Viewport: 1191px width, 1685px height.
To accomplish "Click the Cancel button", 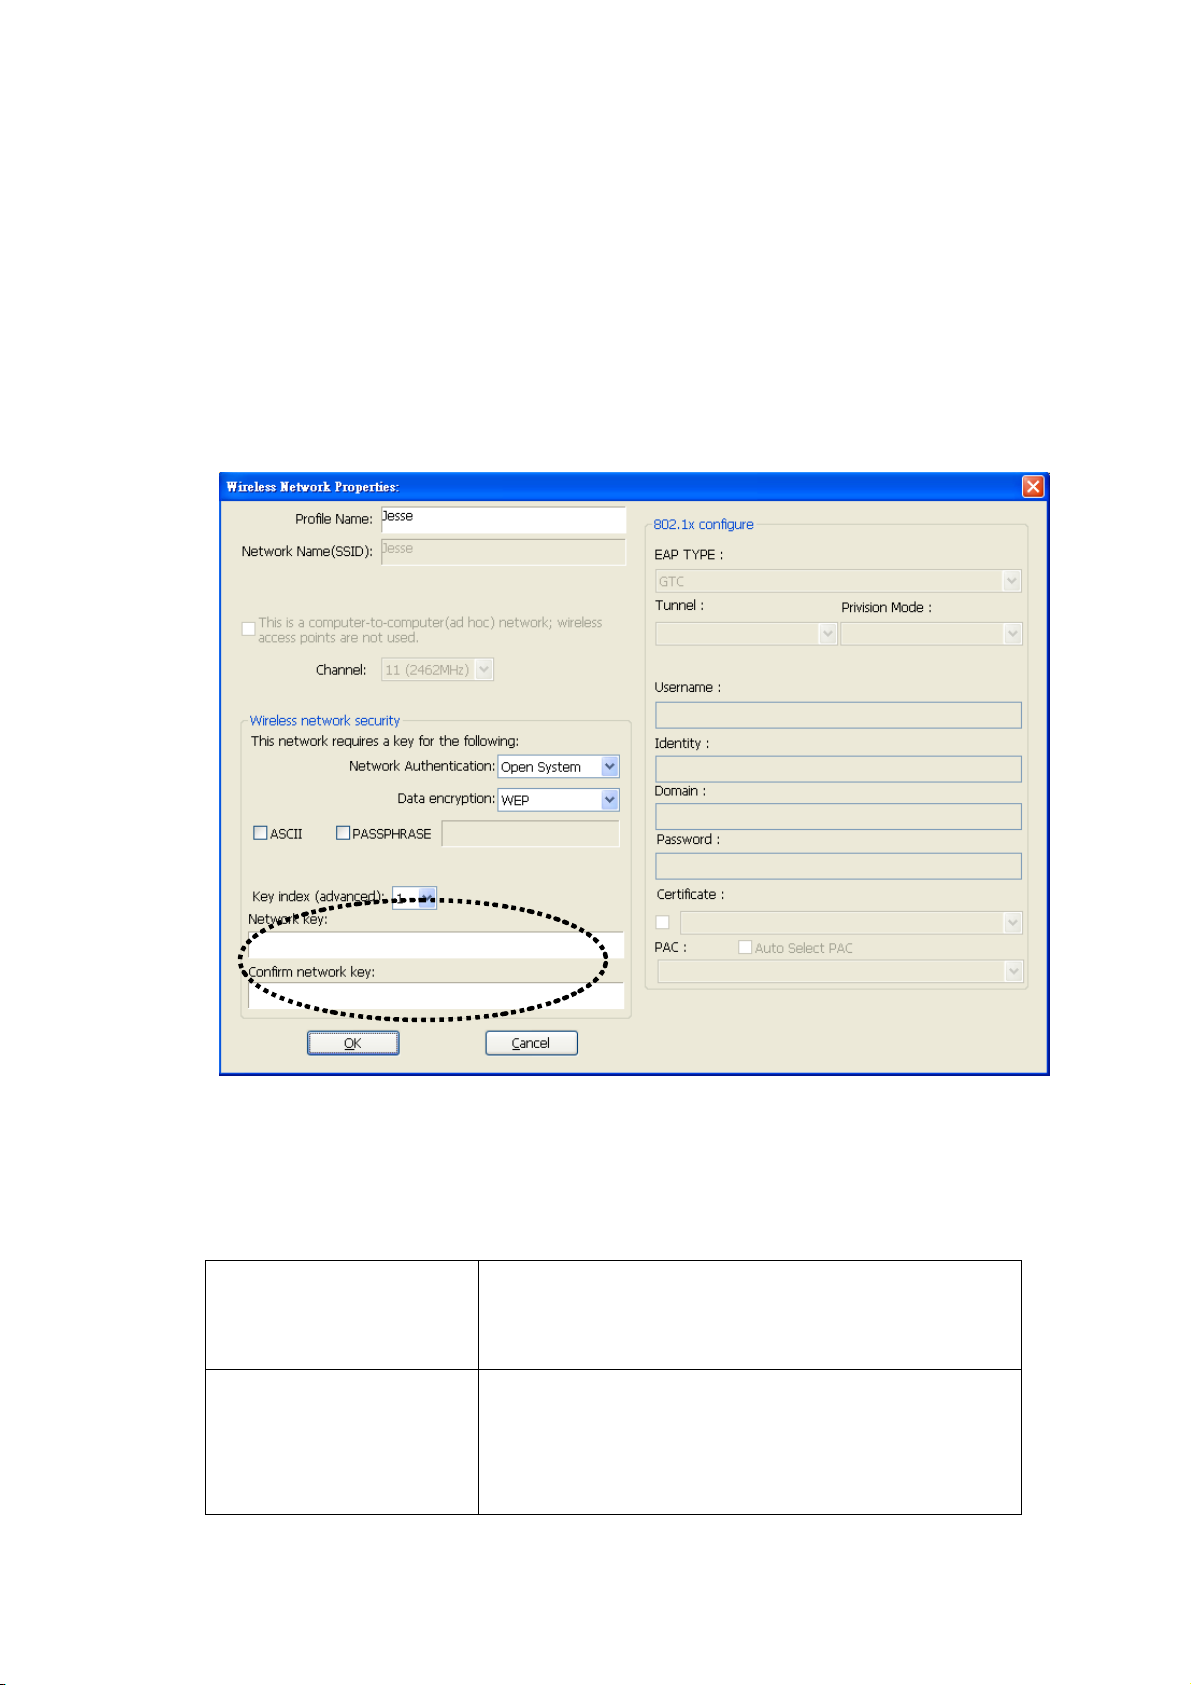I will pos(531,1043).
